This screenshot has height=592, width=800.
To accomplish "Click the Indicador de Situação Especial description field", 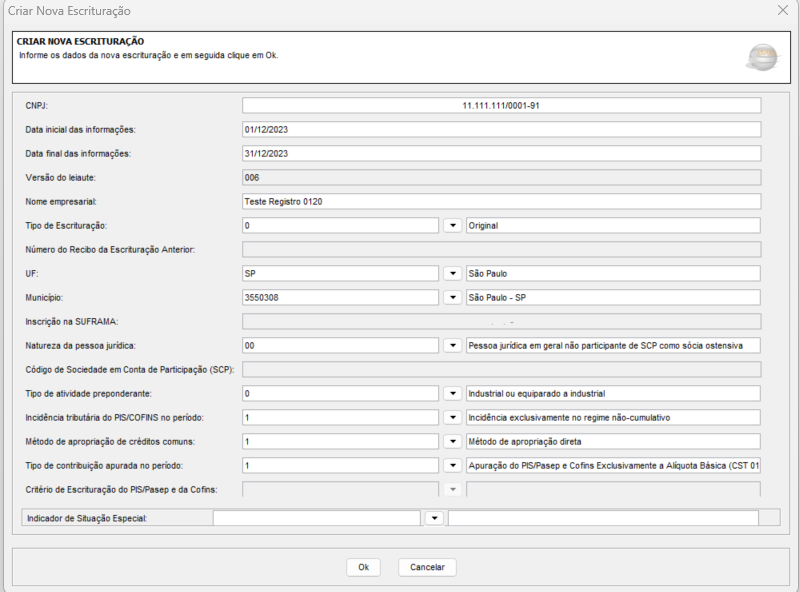I will pos(603,518).
